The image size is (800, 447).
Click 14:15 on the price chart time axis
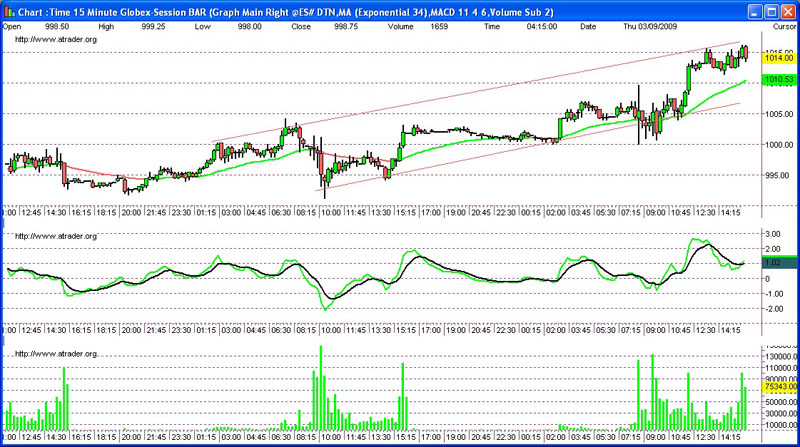tap(731, 212)
